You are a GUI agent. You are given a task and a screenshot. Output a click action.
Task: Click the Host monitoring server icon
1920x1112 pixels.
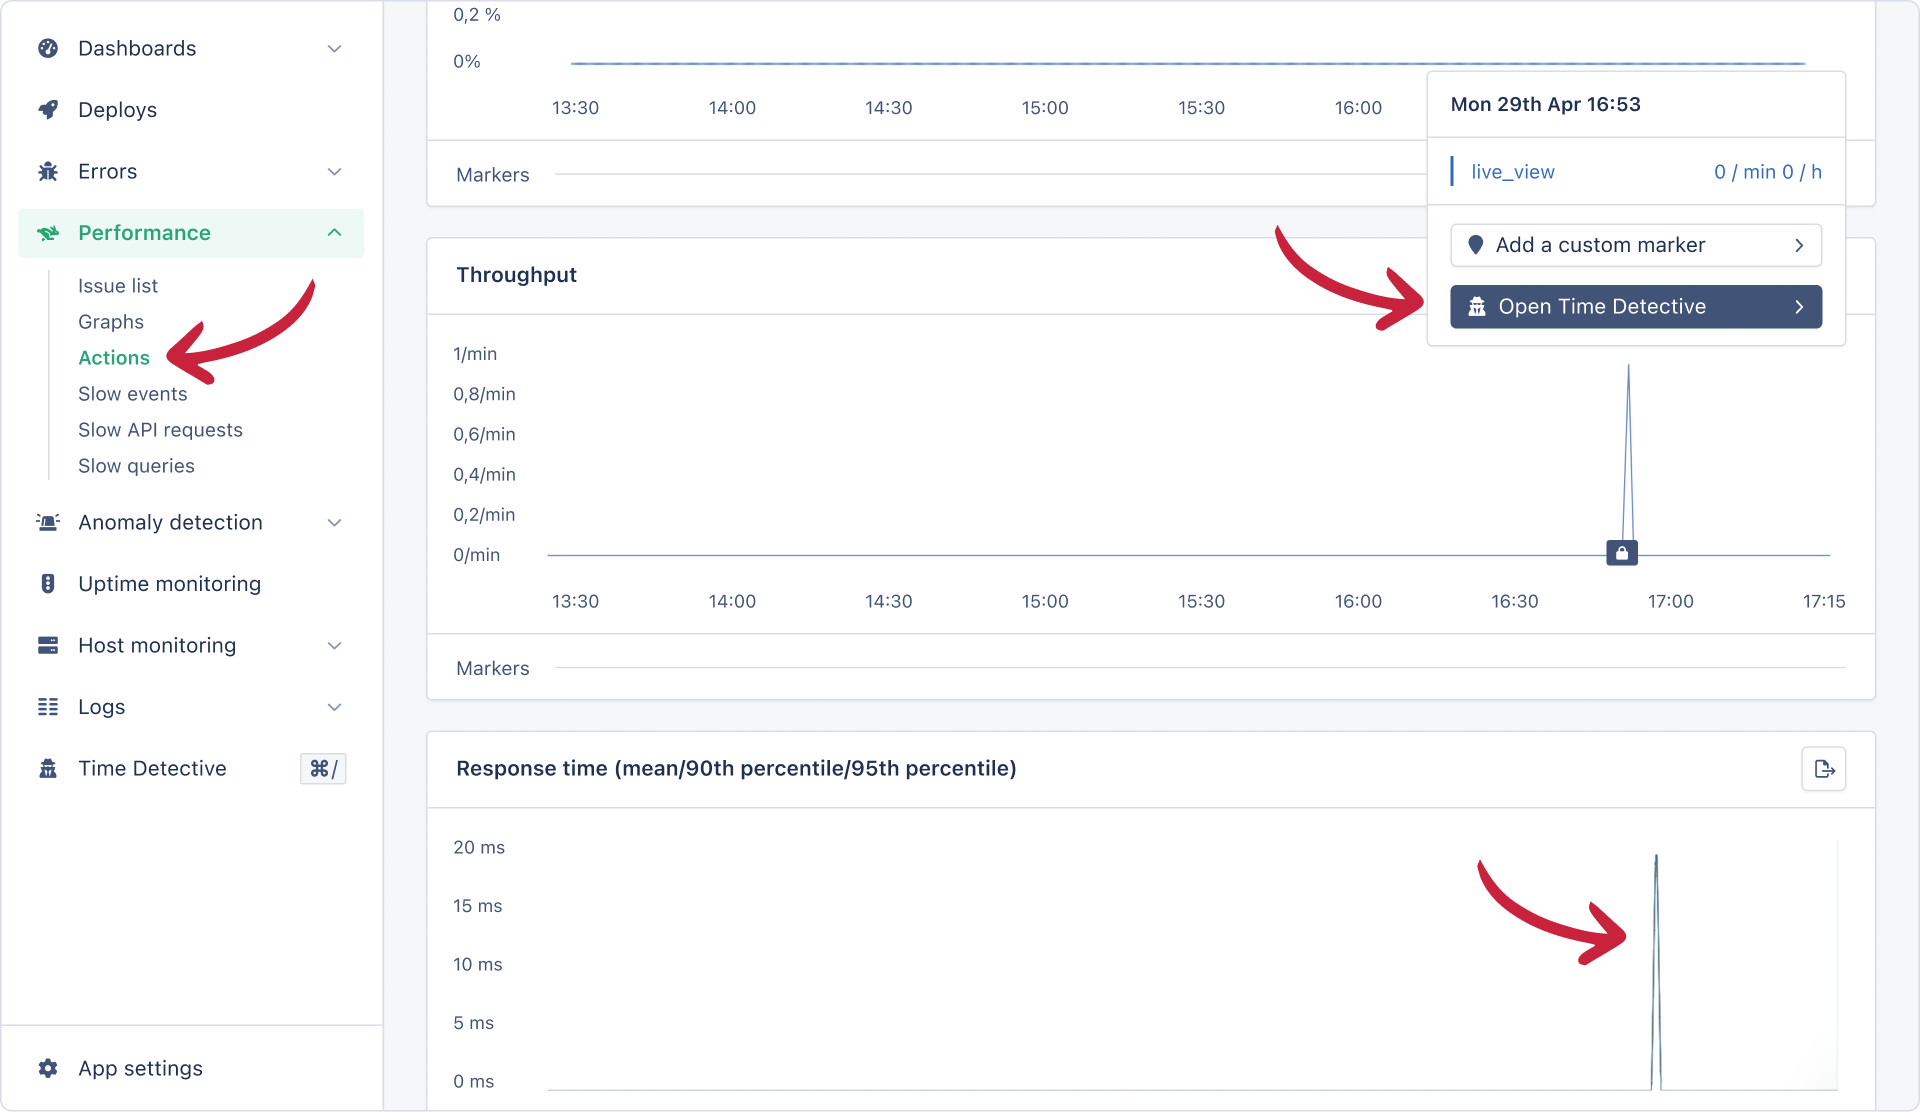[x=48, y=645]
